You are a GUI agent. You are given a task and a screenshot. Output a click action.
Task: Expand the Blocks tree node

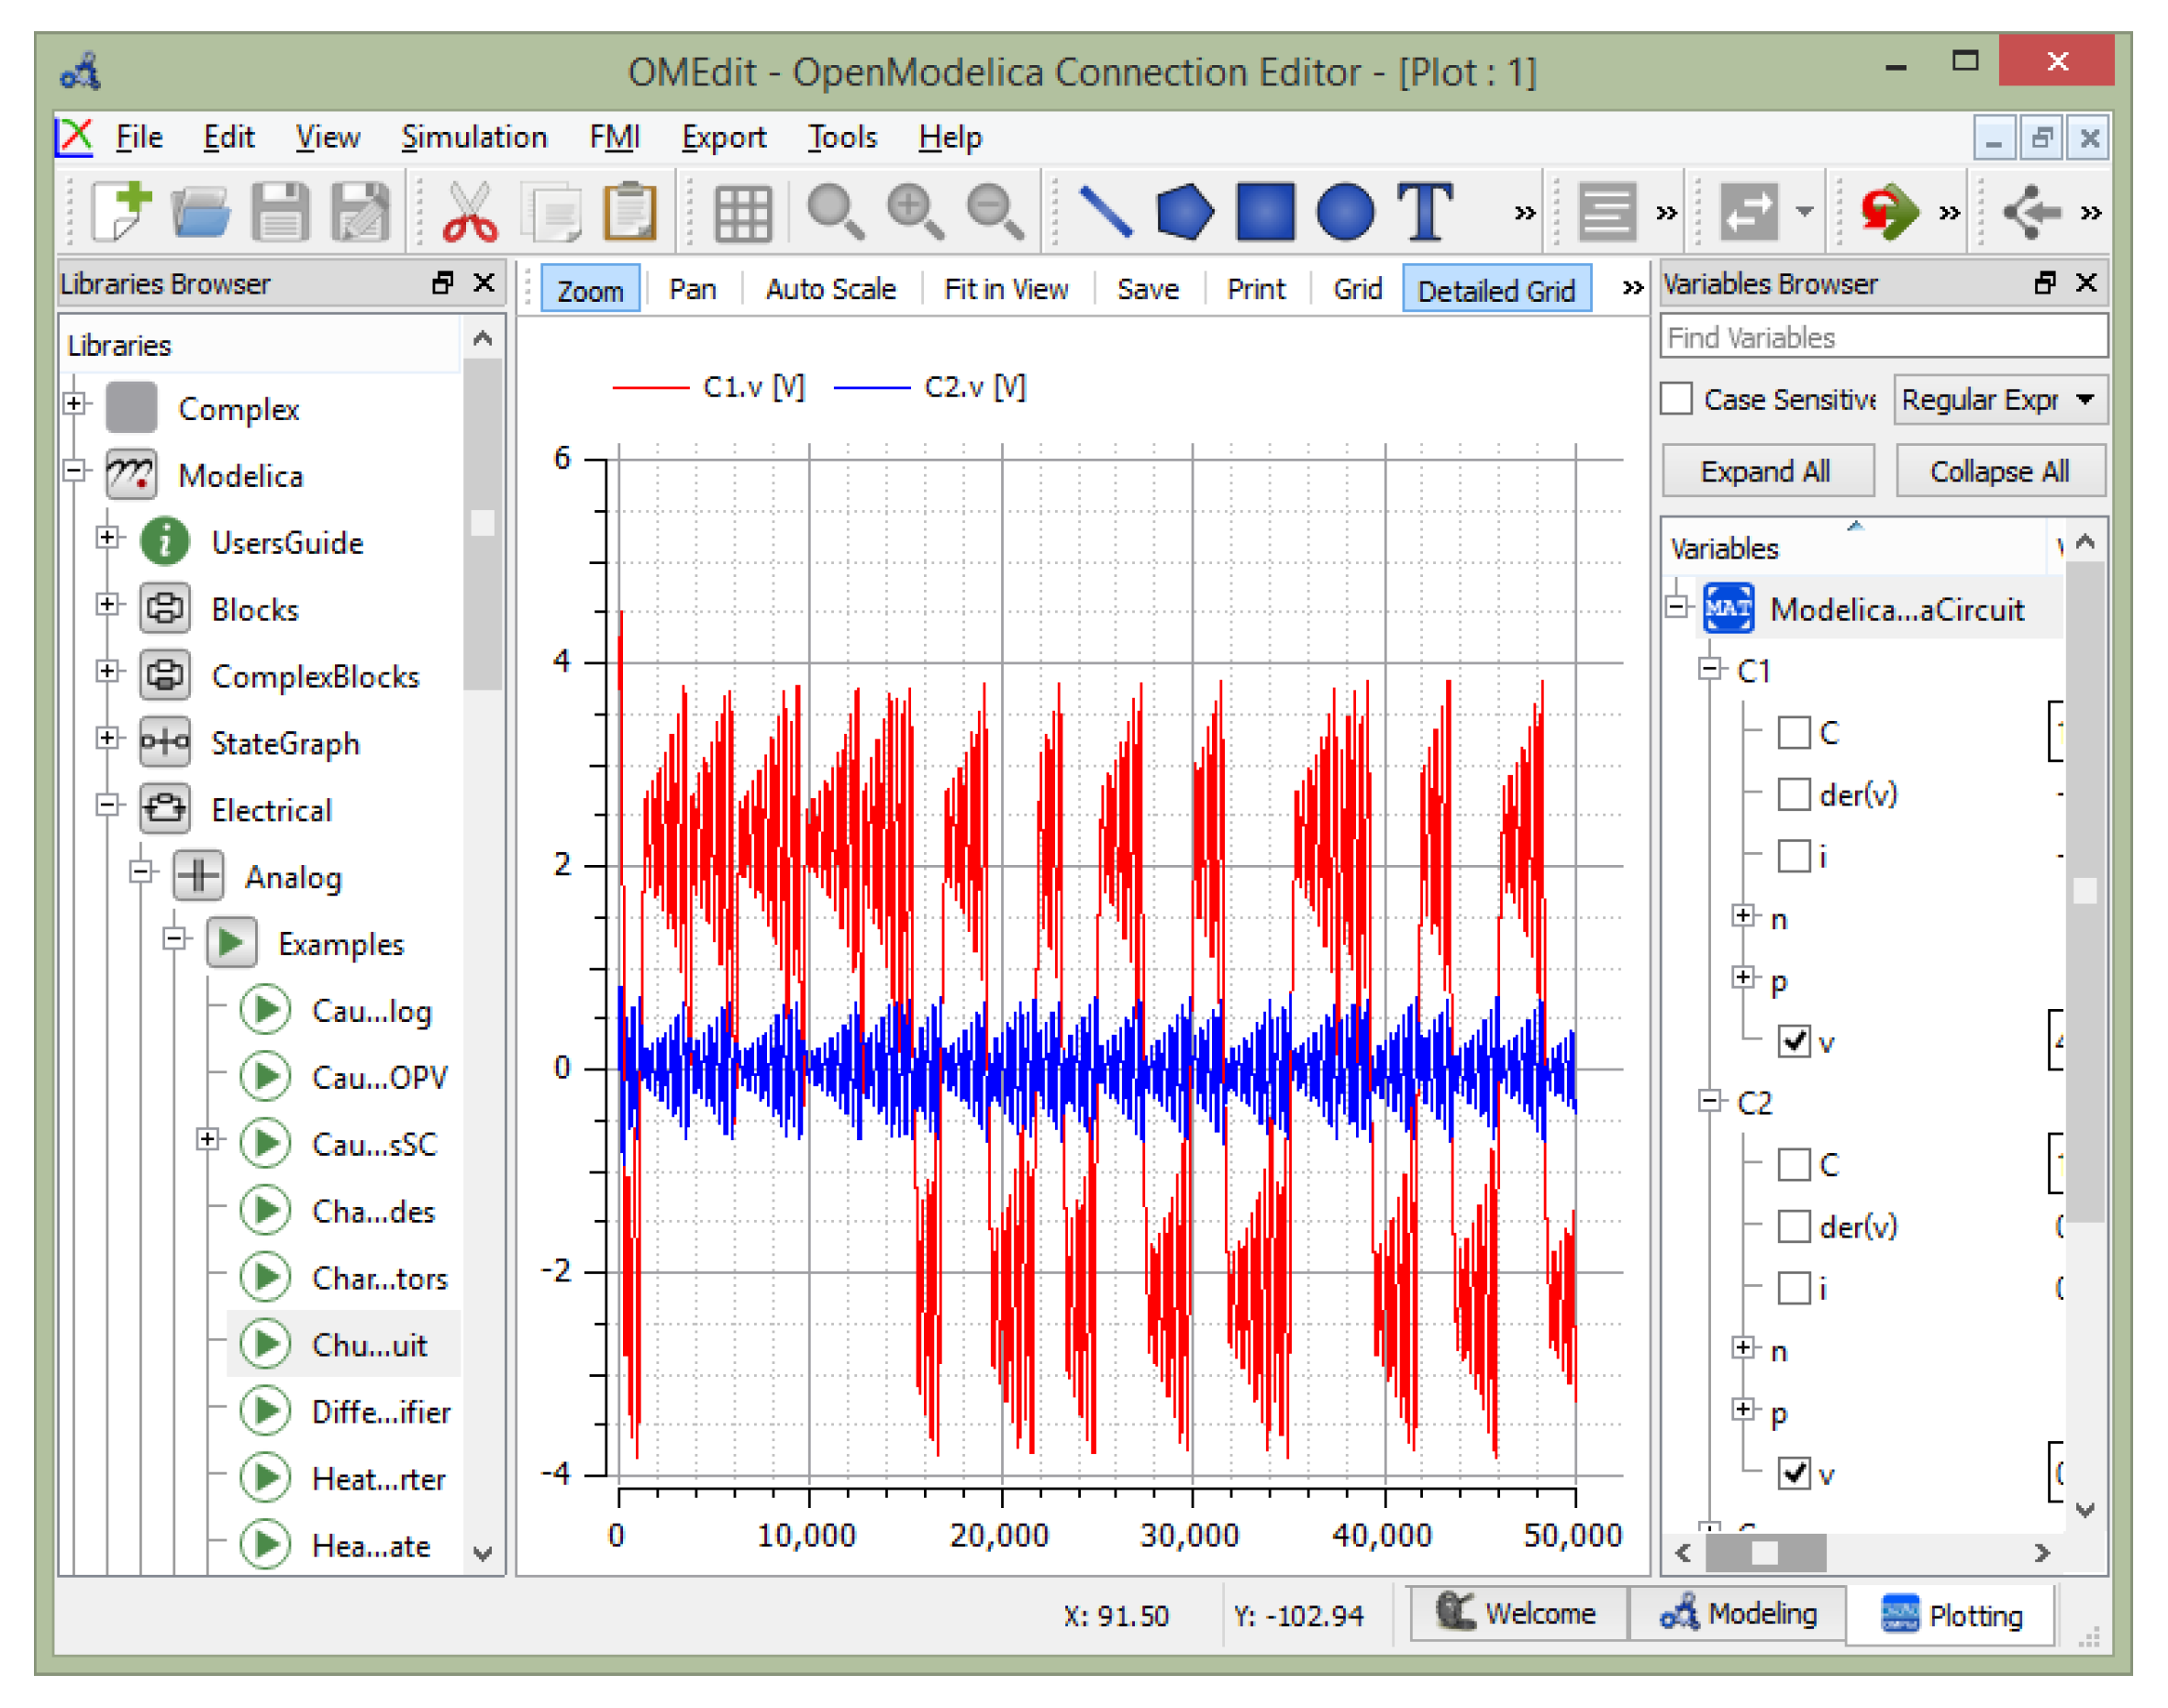[x=108, y=605]
